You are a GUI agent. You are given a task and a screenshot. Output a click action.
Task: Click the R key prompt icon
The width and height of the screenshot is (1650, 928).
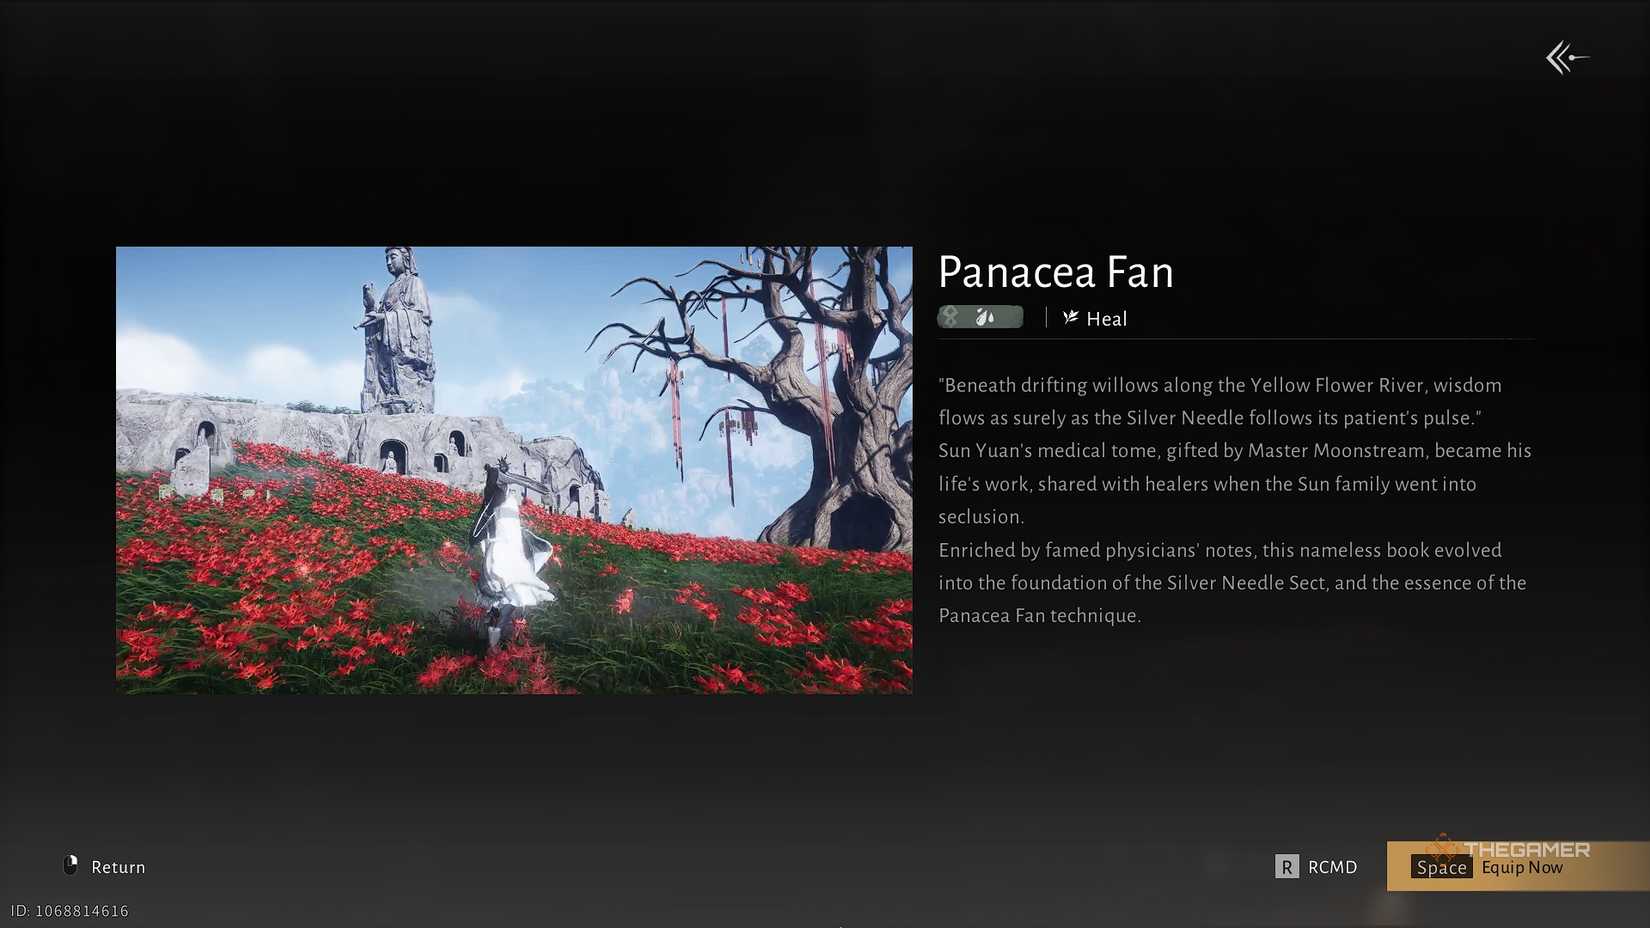[x=1289, y=866]
